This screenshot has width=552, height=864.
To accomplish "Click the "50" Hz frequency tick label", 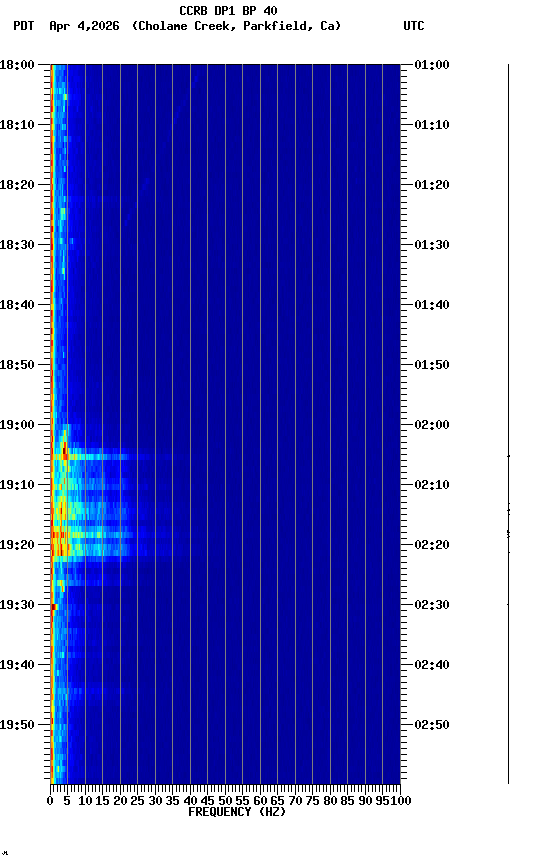I will tap(225, 802).
